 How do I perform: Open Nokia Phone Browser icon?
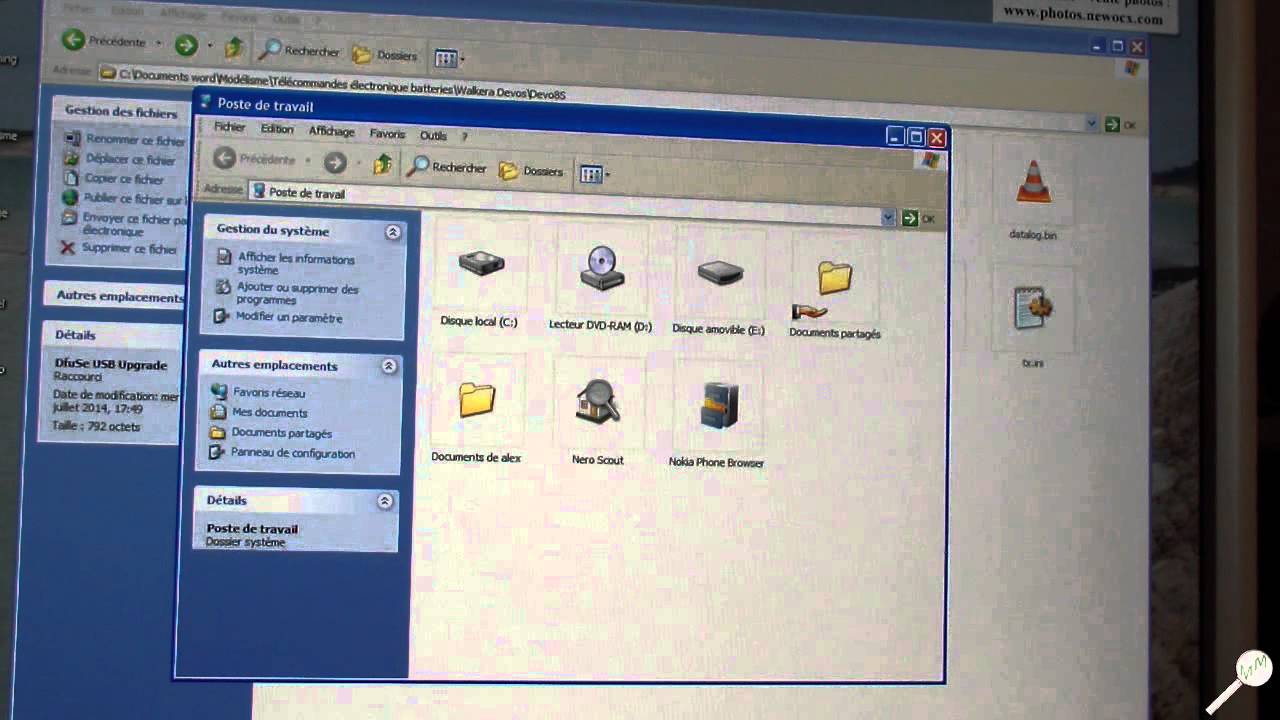click(x=719, y=405)
